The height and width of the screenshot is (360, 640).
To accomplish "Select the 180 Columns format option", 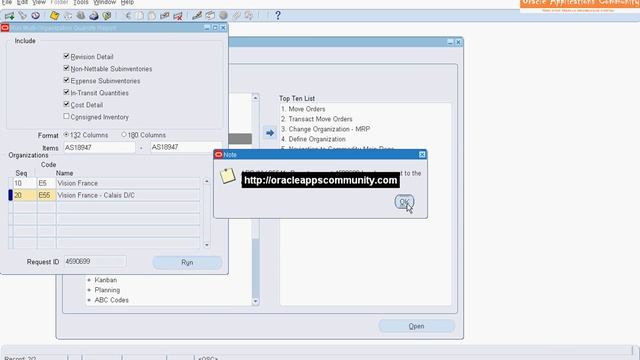I will coord(124,134).
